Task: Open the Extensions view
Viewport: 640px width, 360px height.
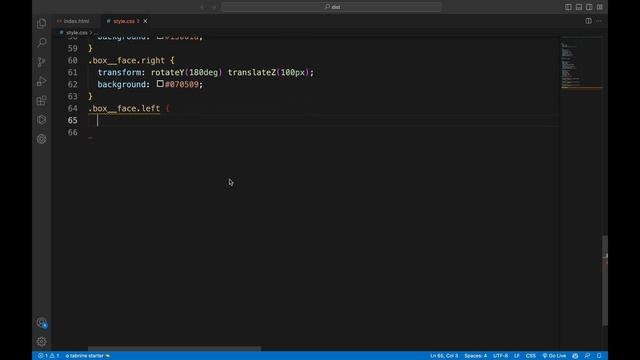Action: 41,100
